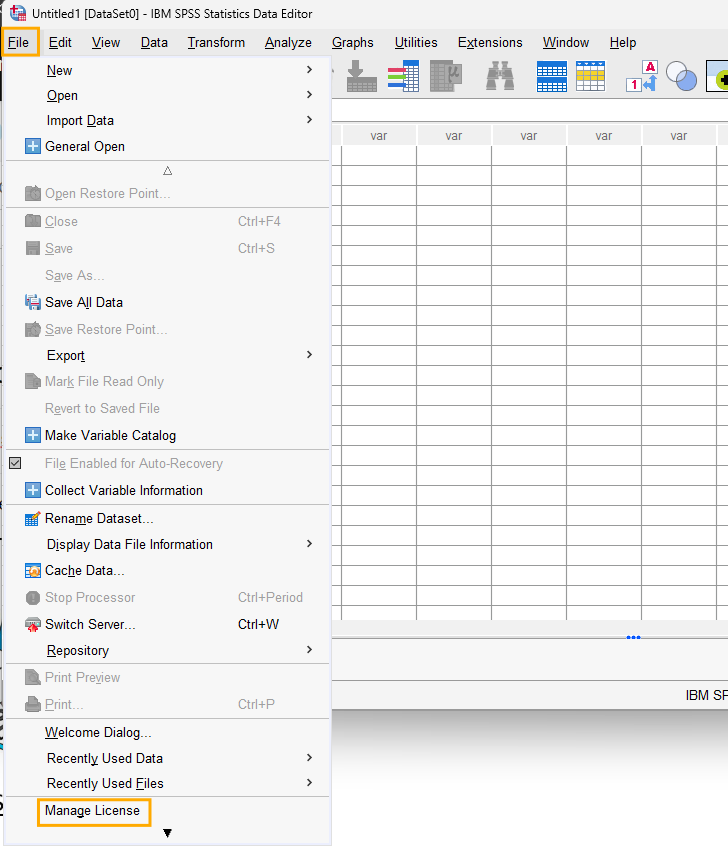
Task: Expand the Export submenu
Action: coord(168,355)
